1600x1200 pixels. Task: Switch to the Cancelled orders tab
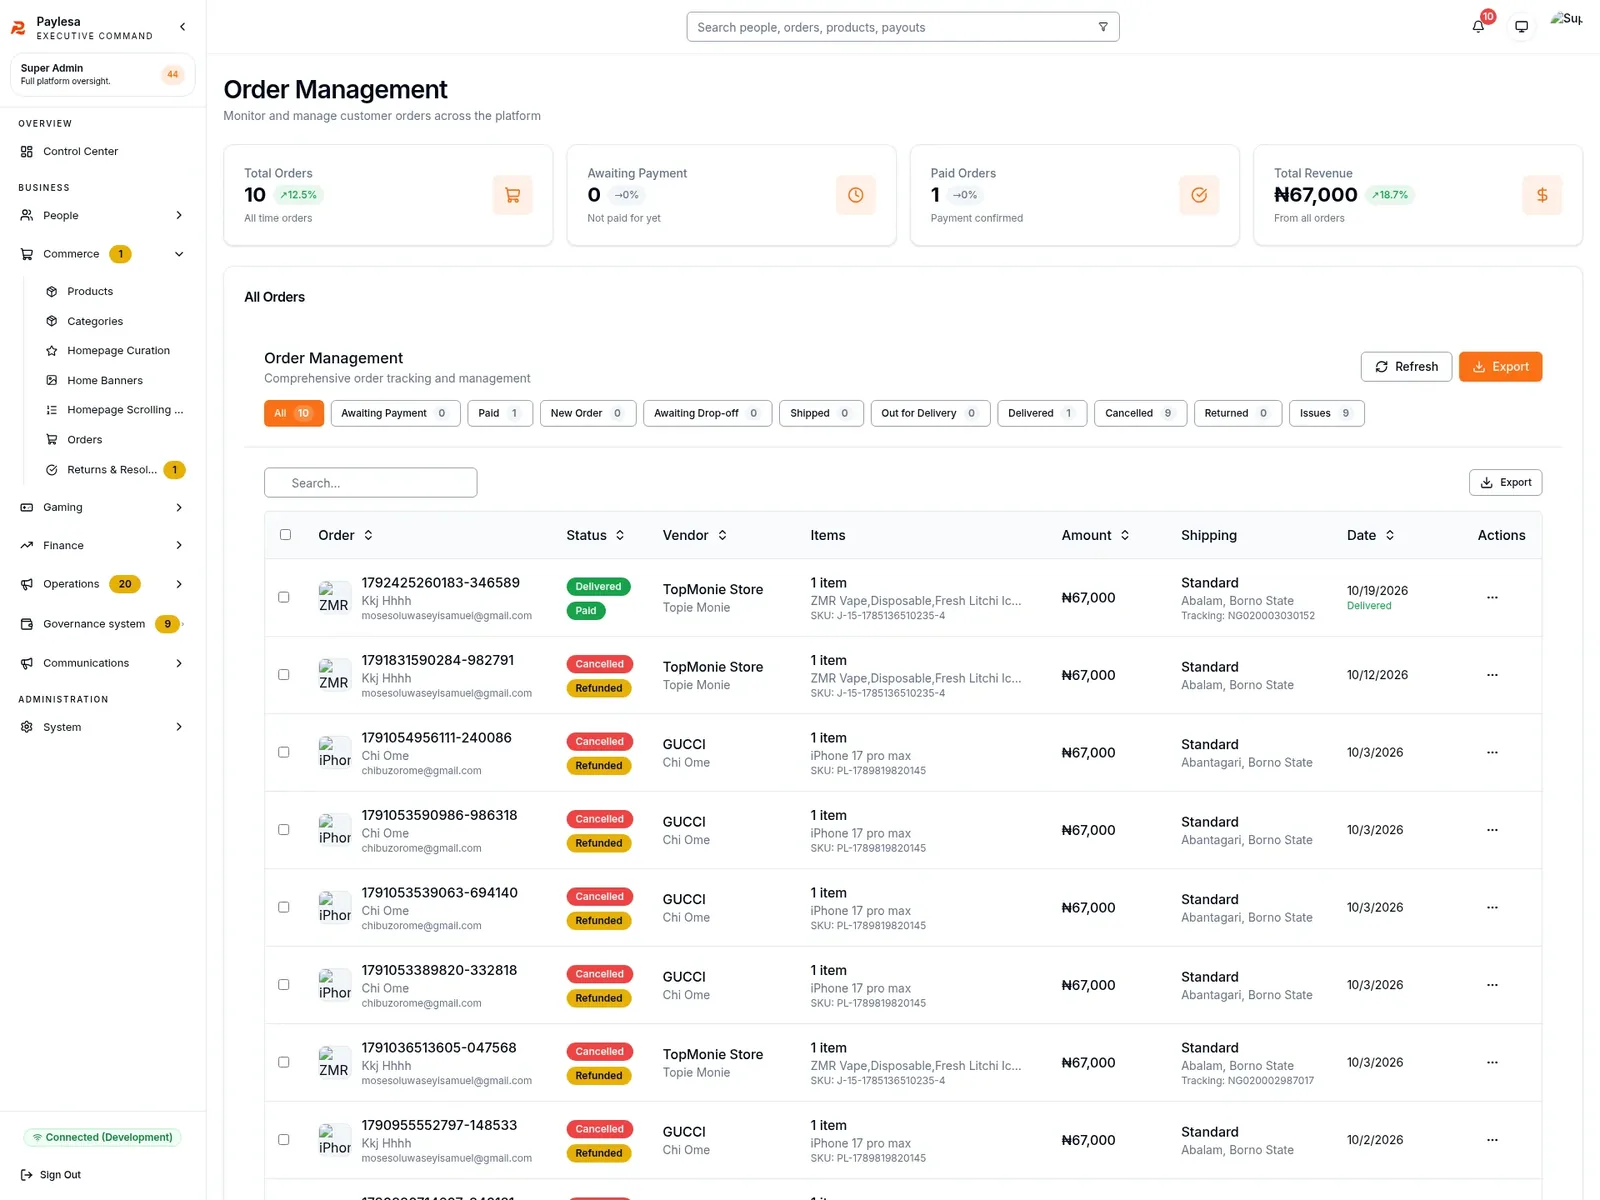tap(1140, 414)
